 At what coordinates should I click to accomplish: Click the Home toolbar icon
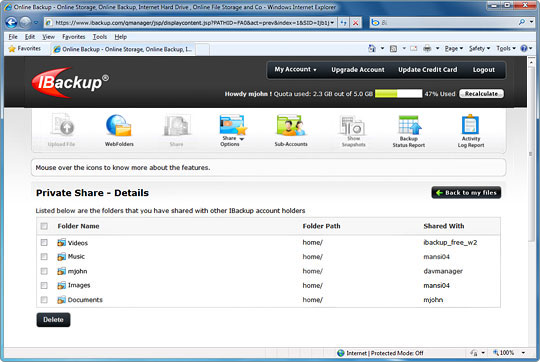click(372, 49)
